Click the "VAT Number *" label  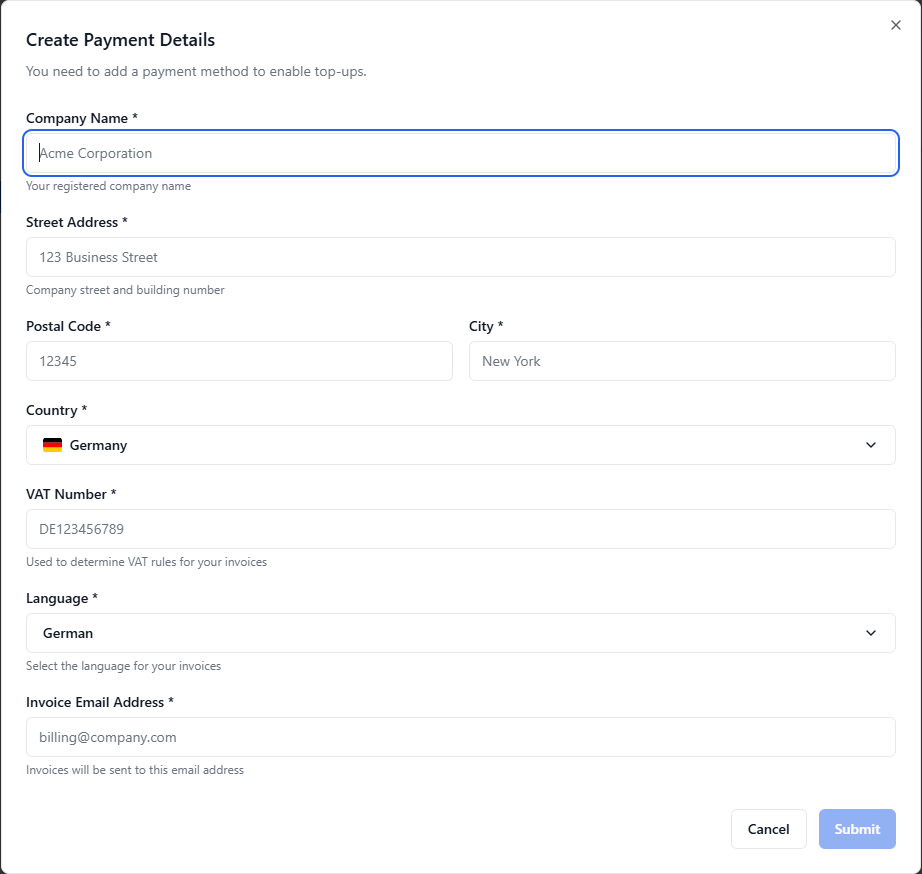[71, 494]
